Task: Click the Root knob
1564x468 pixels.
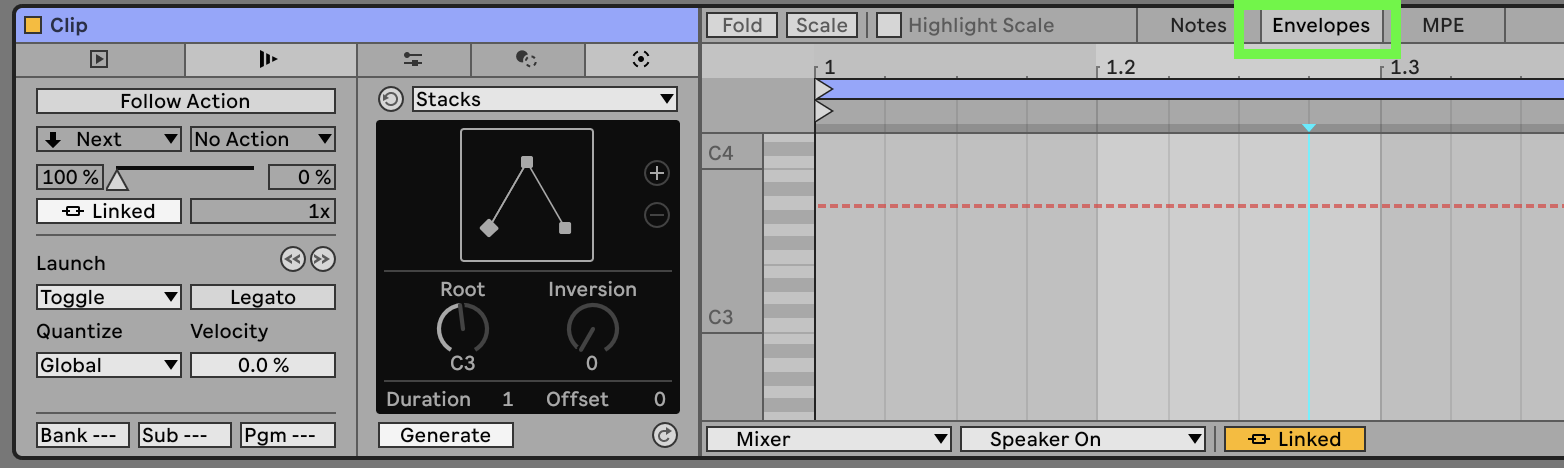Action: pyautogui.click(x=462, y=329)
